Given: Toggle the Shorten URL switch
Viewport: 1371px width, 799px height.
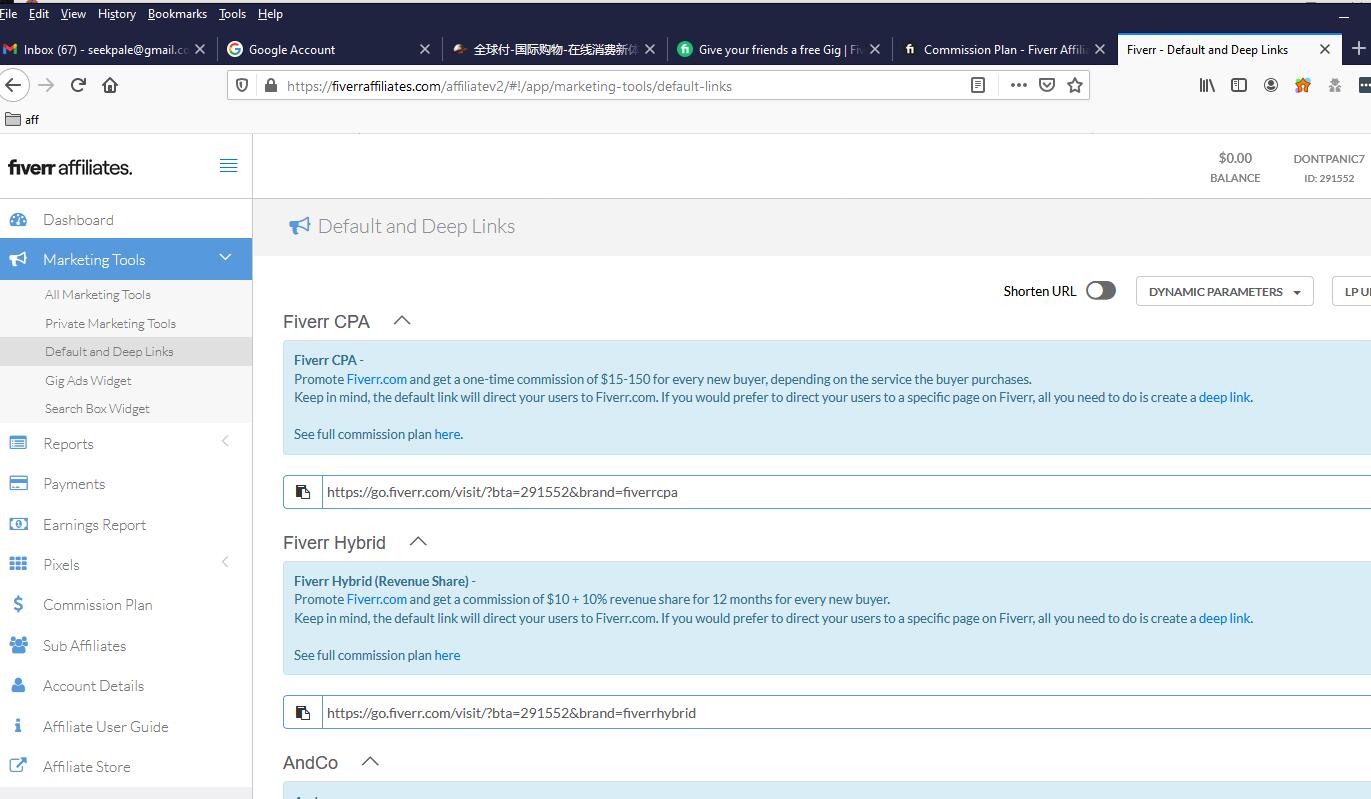Looking at the screenshot, I should tap(1100, 291).
